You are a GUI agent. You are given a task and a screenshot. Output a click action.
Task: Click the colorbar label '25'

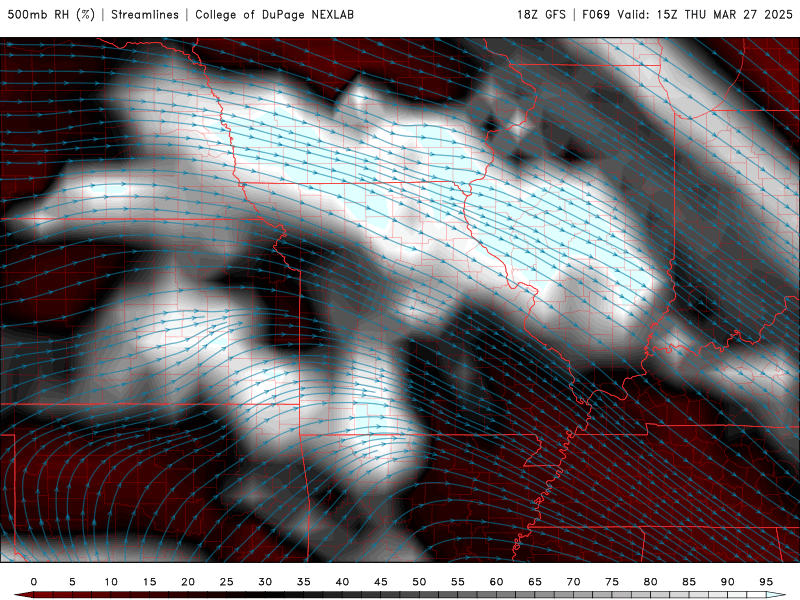pyautogui.click(x=226, y=582)
